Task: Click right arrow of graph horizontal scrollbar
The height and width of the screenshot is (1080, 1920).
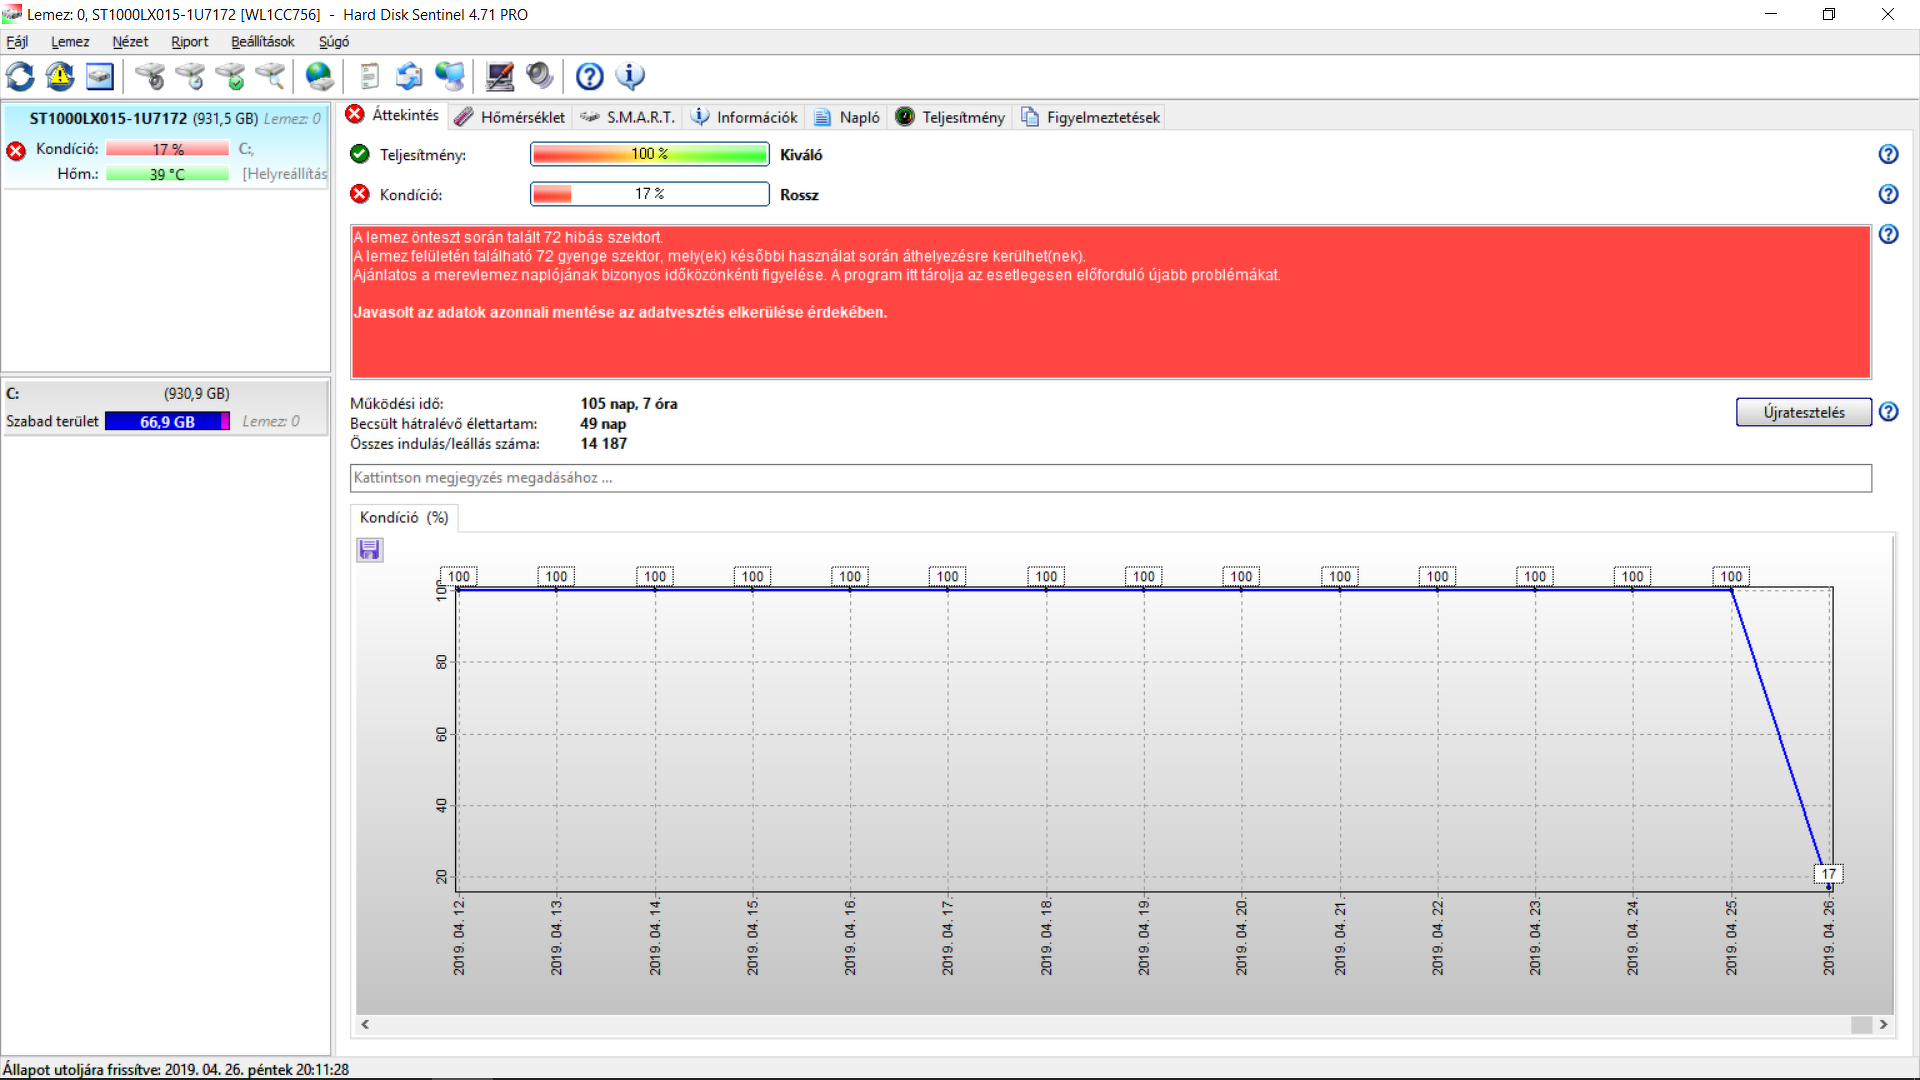Action: click(1884, 1025)
